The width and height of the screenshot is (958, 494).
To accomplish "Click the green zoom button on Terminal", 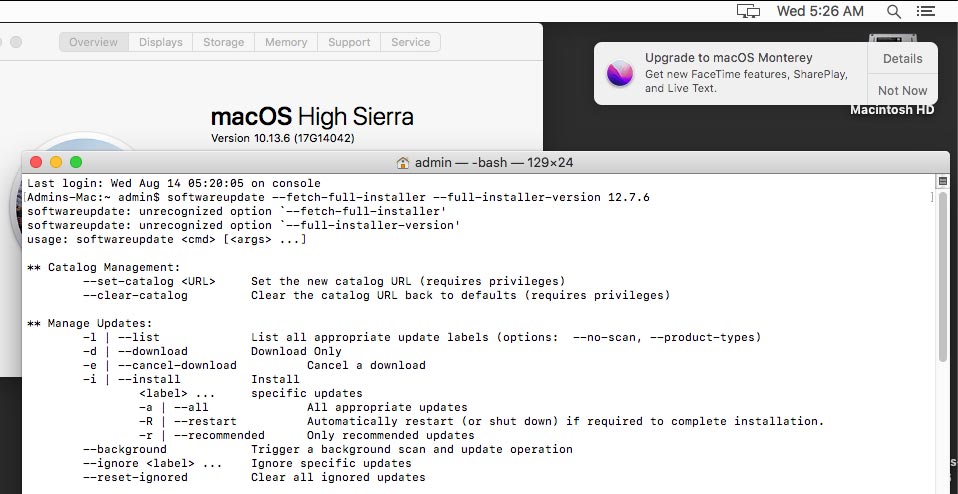I will pos(76,162).
